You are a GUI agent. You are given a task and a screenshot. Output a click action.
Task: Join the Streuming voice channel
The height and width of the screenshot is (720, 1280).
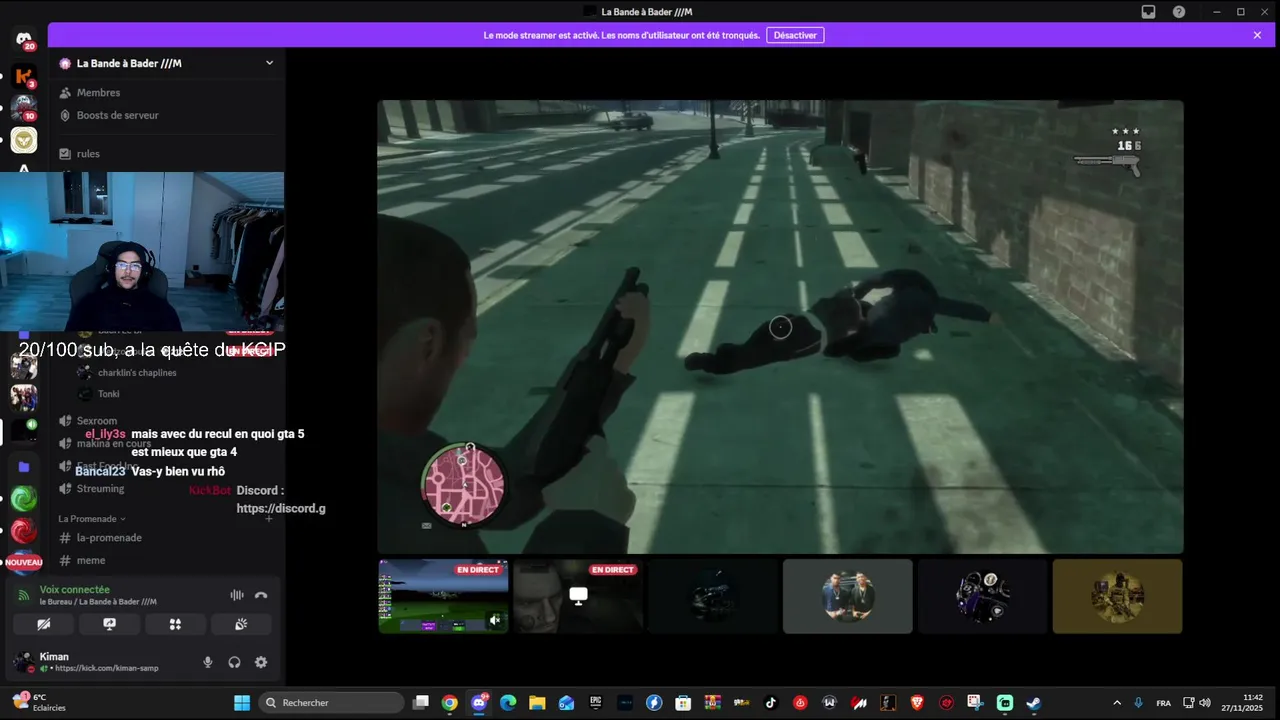[100, 489]
